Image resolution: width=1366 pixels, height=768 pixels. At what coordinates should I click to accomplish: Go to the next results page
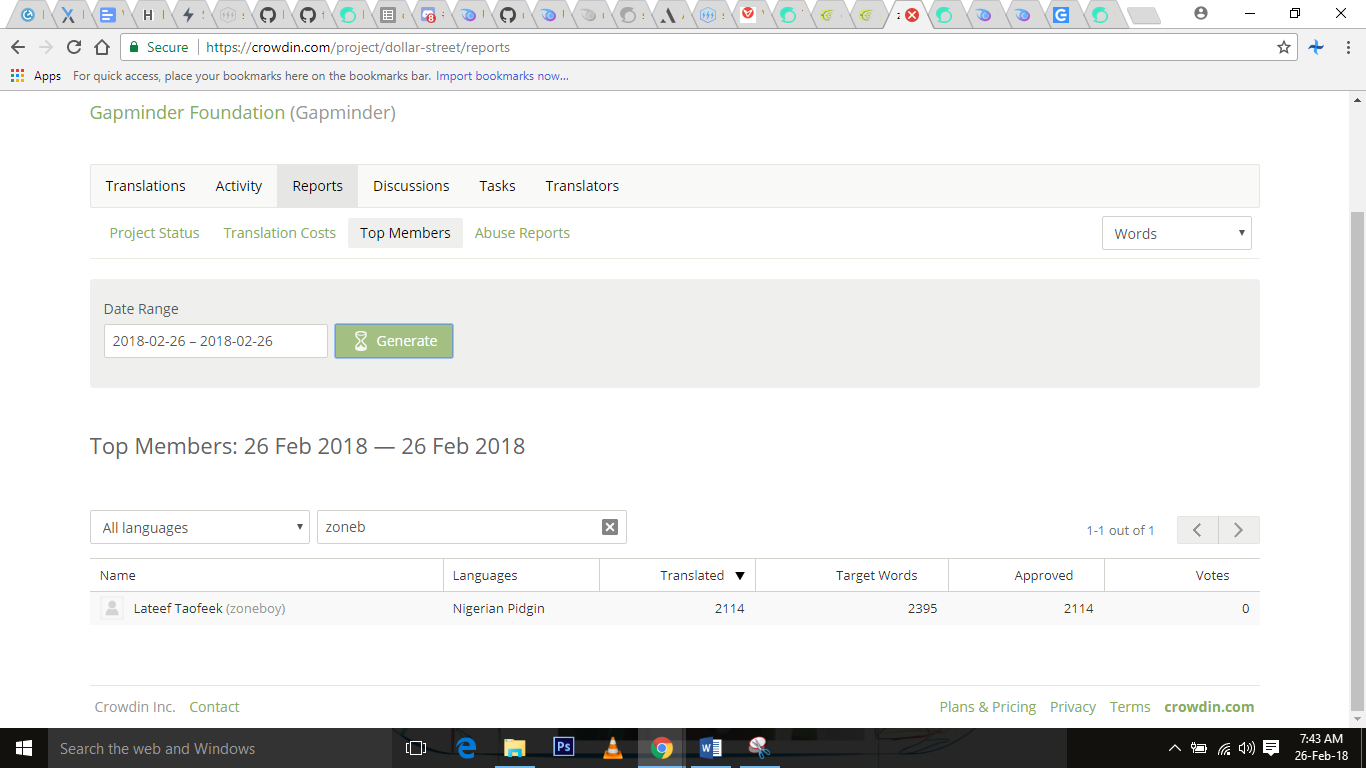point(1239,530)
